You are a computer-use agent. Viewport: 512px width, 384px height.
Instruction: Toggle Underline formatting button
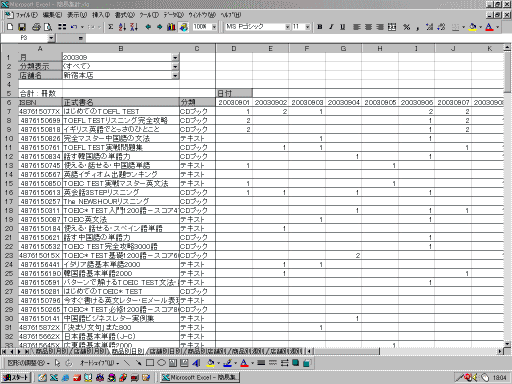click(342, 27)
